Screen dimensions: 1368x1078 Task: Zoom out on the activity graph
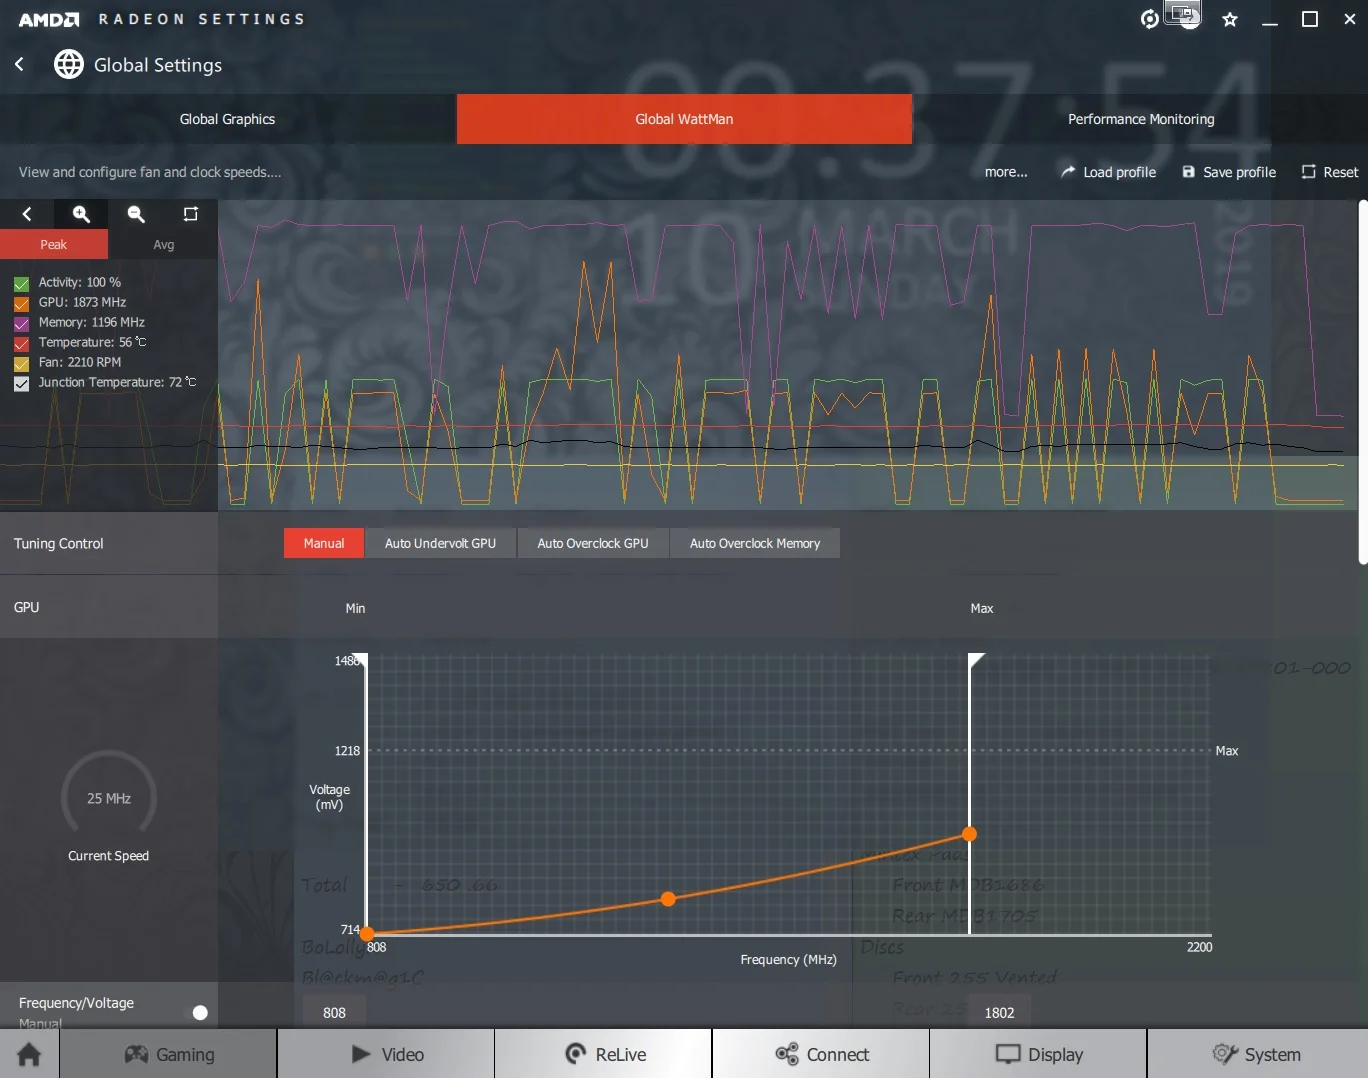tap(136, 214)
